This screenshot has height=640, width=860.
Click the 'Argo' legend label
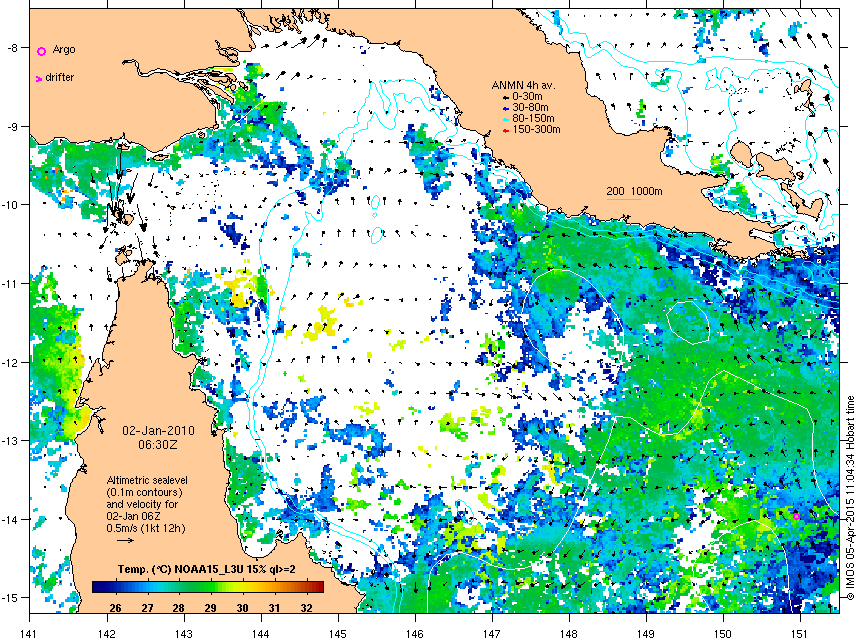tap(64, 49)
